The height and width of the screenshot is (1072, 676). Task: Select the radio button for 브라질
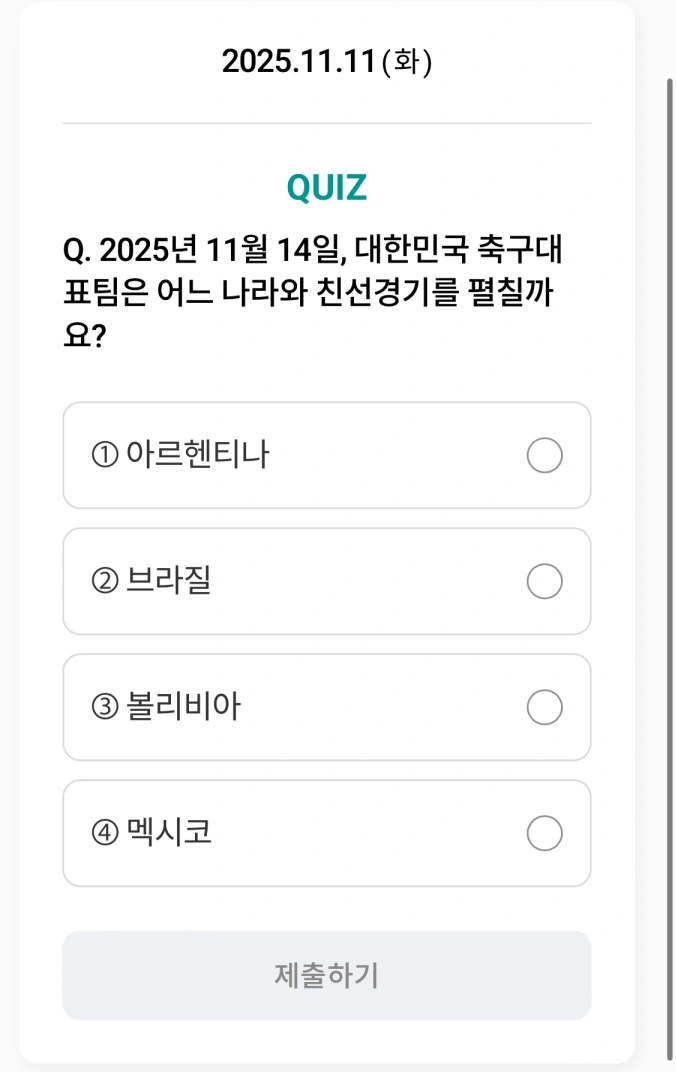(x=543, y=581)
